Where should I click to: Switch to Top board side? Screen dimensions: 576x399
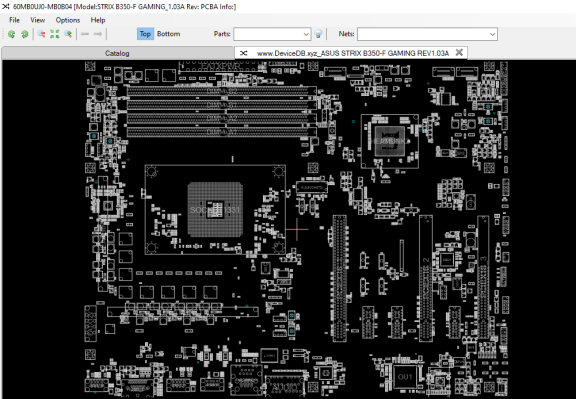click(x=145, y=34)
